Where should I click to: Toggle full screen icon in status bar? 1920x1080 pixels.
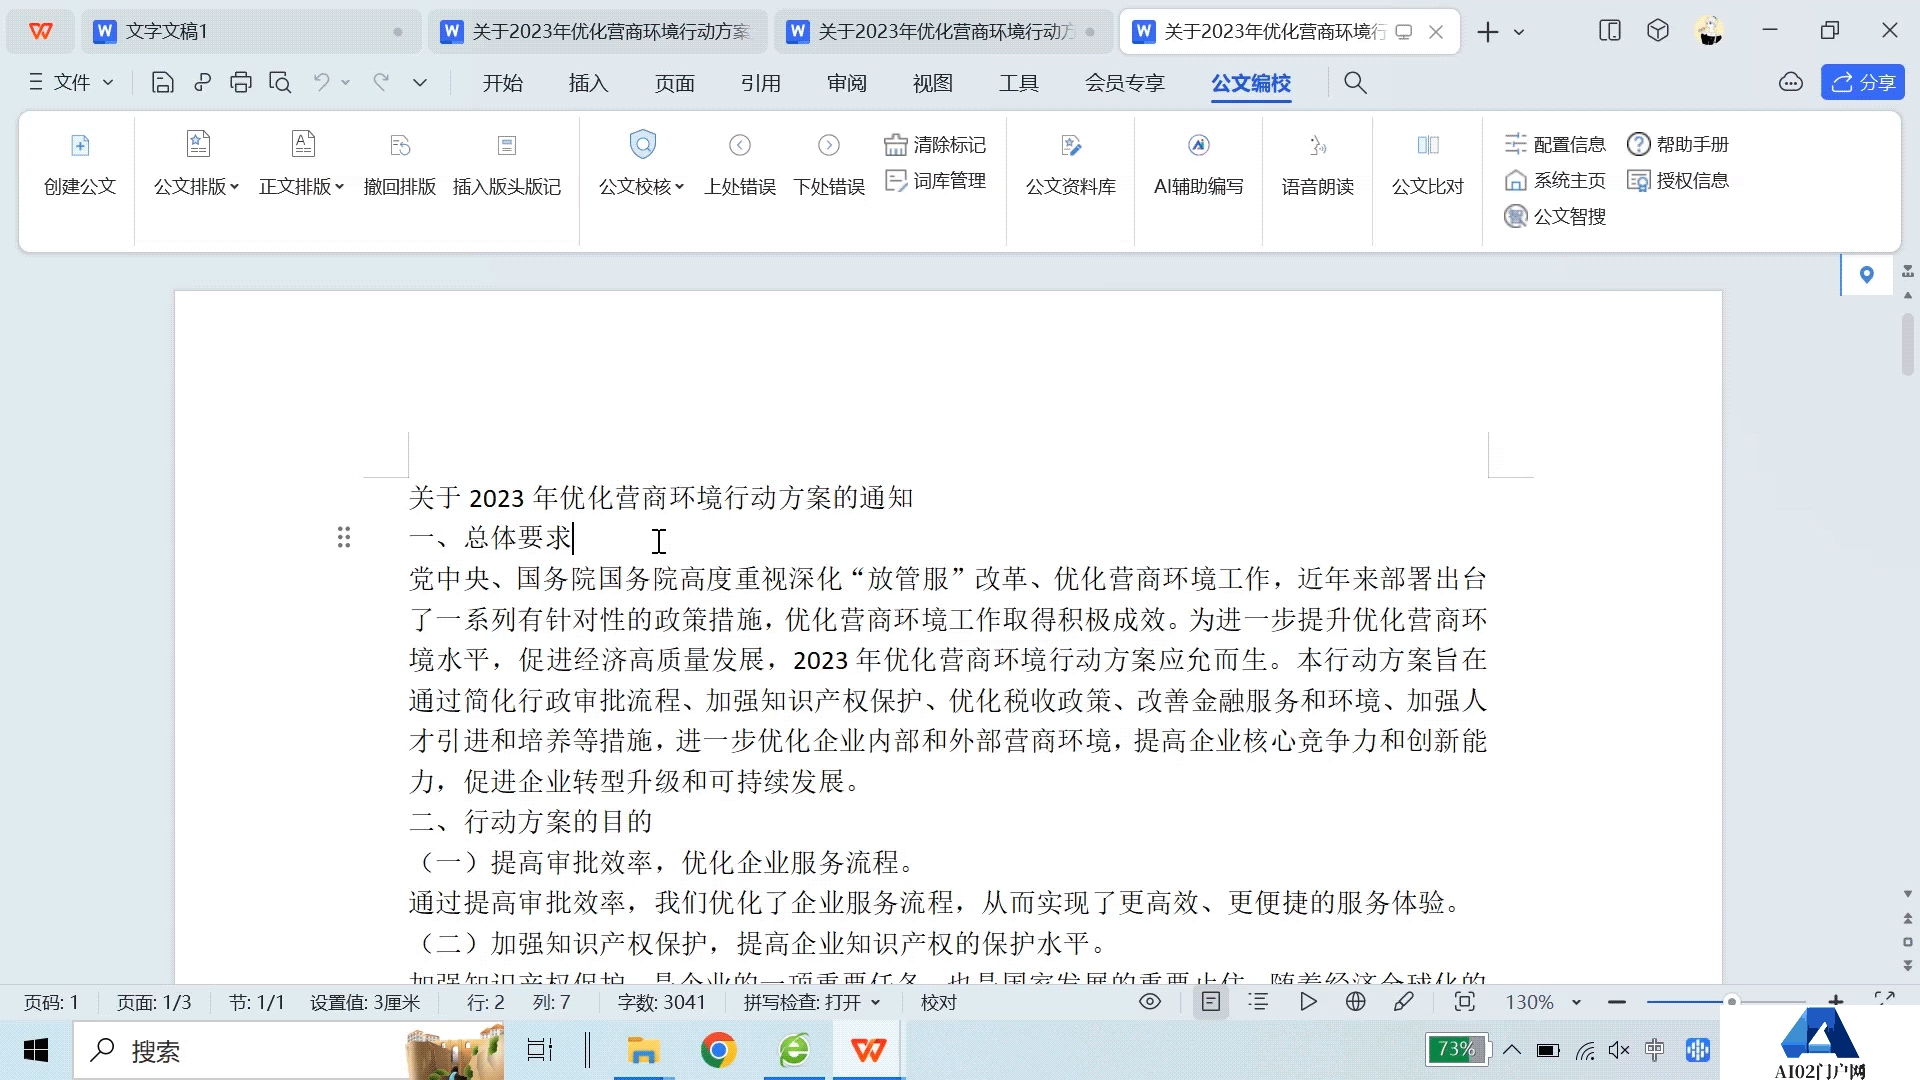[x=1885, y=999]
